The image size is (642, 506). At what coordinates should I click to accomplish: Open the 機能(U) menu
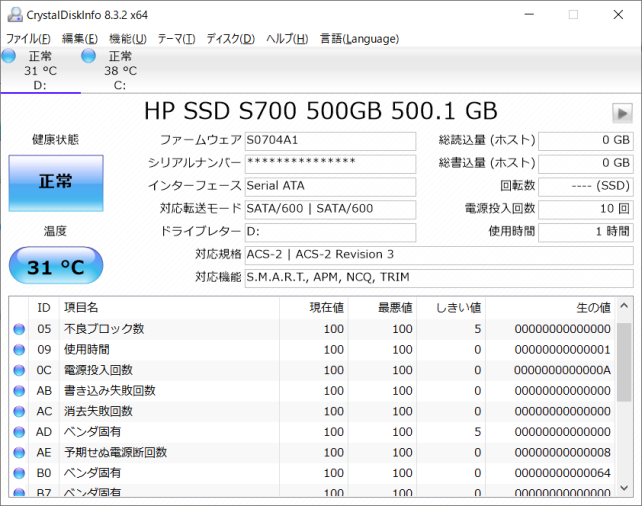127,39
